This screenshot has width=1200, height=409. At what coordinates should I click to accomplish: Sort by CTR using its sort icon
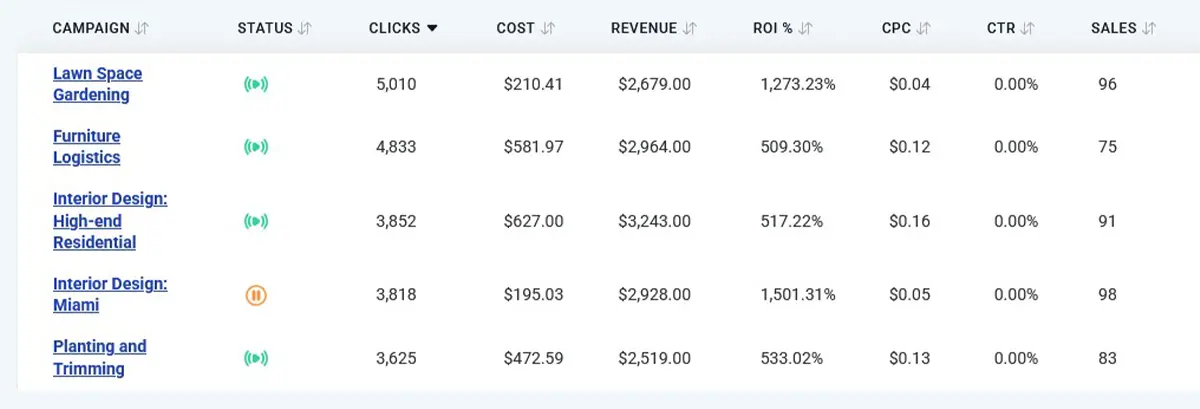coord(1027,28)
